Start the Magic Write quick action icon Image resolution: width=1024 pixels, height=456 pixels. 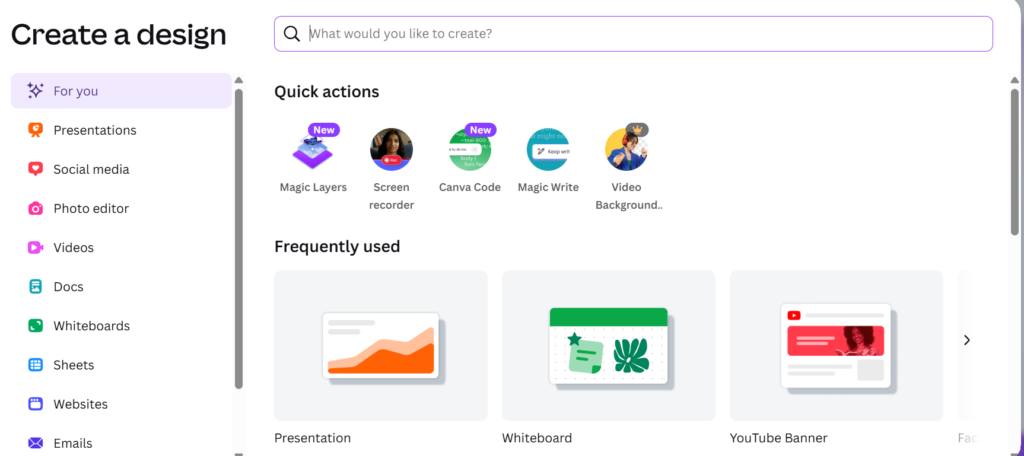[x=548, y=150]
